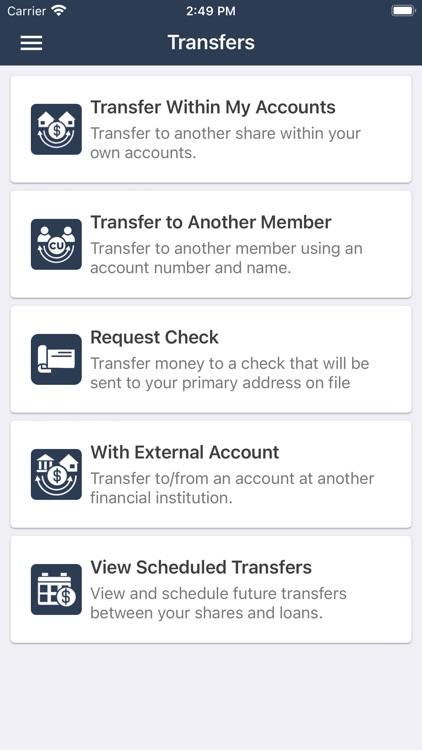Tap the Transfer Within My Accounts icon
Viewport: 422px width, 750px height.
click(56, 129)
